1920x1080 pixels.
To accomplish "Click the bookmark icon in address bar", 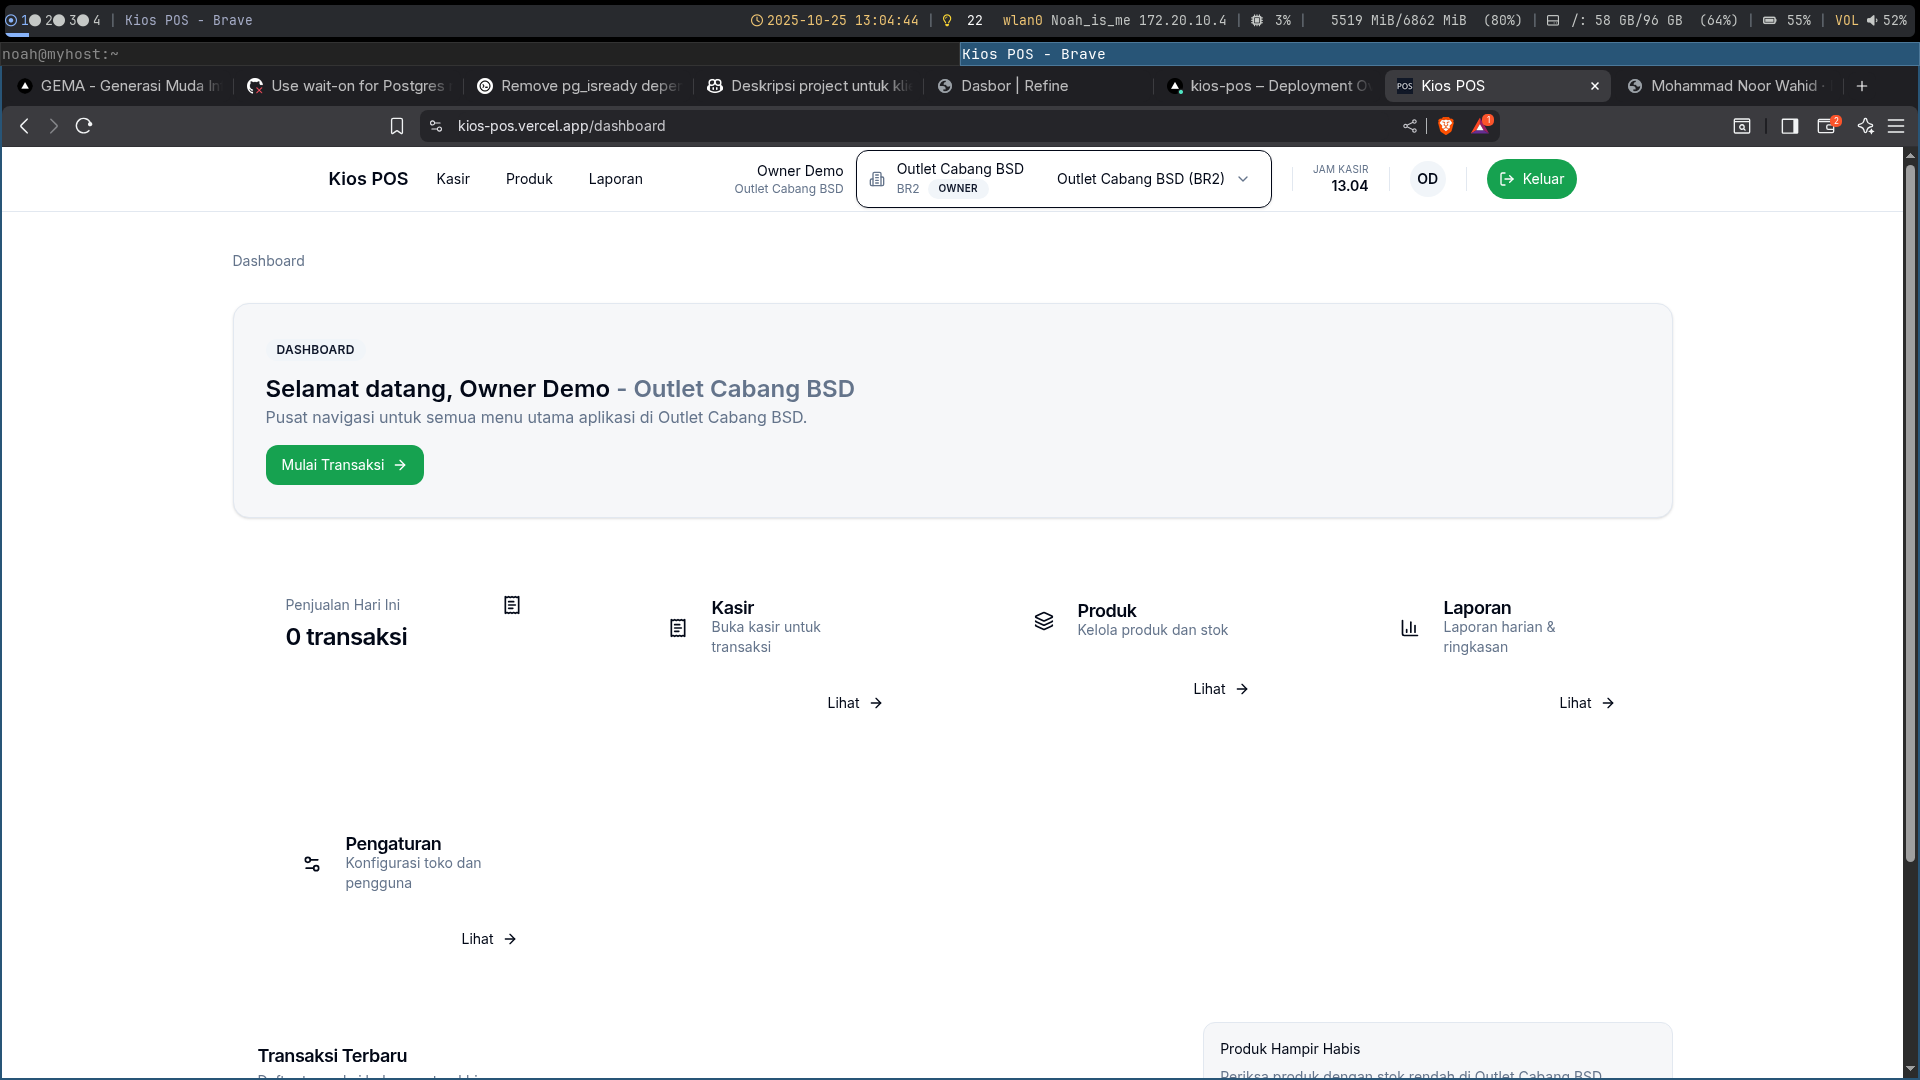I will [x=397, y=126].
